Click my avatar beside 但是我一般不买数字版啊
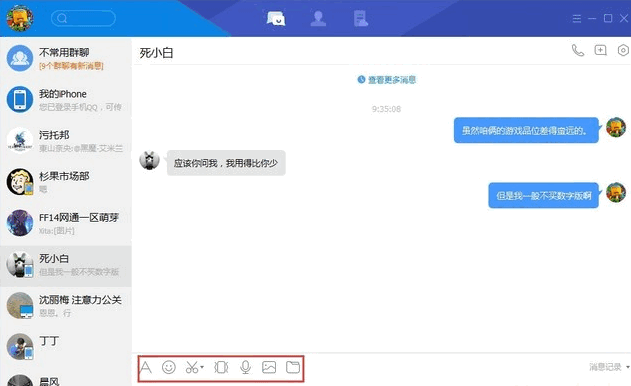 (x=616, y=192)
